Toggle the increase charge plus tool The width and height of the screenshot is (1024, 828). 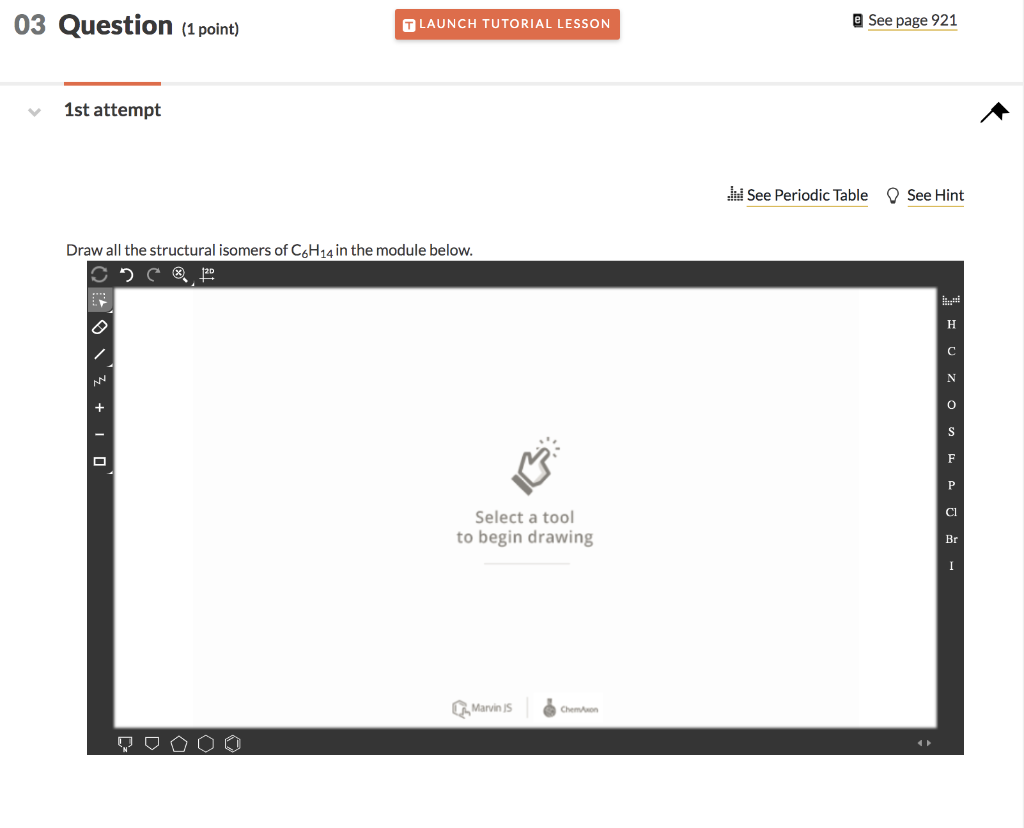(100, 407)
